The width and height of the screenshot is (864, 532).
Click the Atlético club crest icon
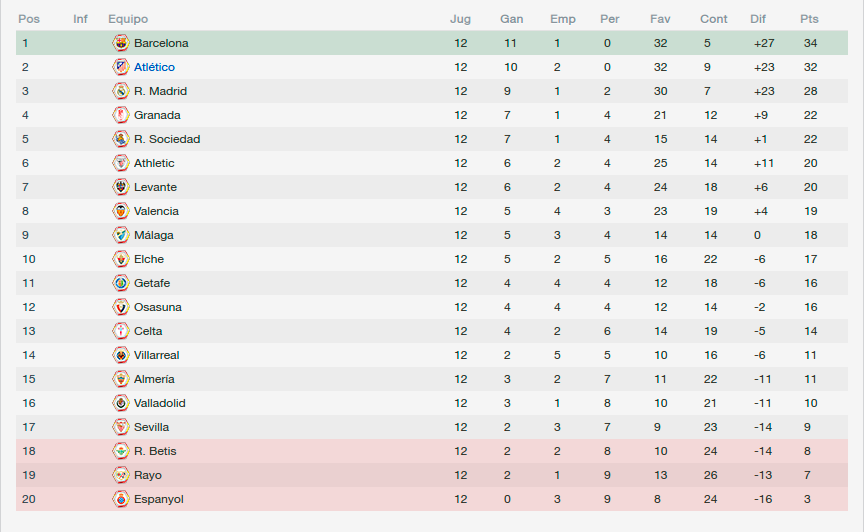[121, 67]
